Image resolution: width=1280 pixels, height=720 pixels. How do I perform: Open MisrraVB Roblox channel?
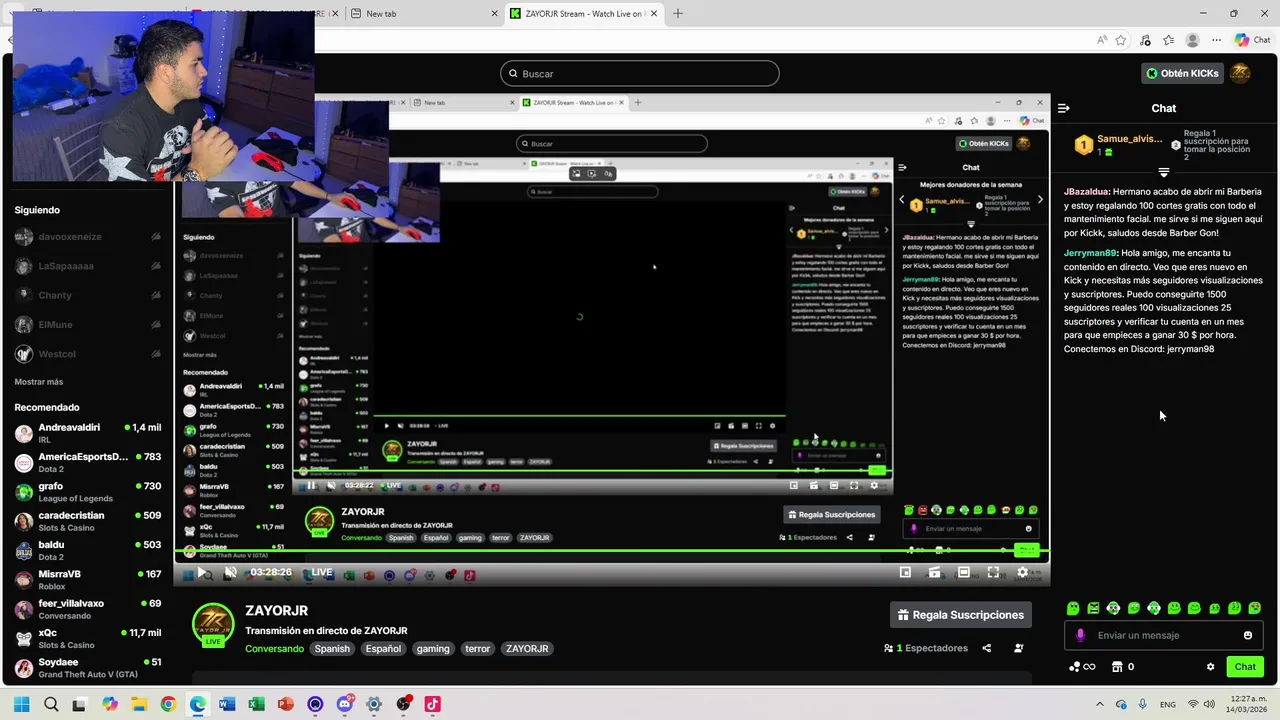pos(88,580)
